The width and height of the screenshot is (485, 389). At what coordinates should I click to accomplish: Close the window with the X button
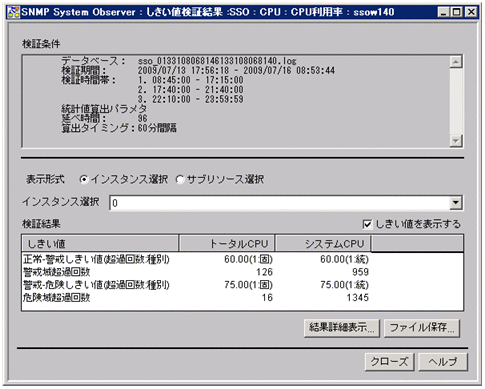[471, 13]
